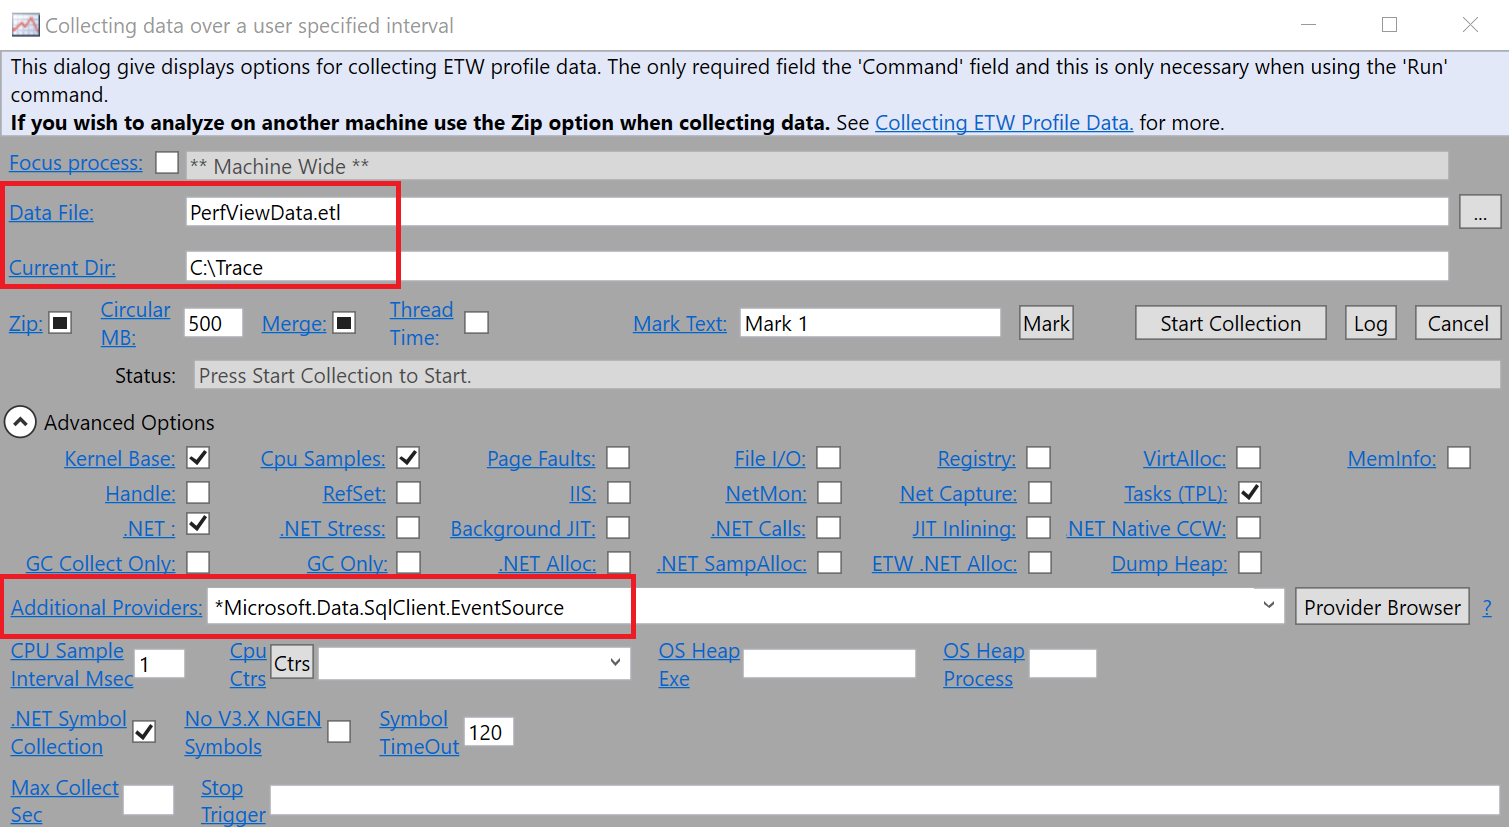Click the PerfView chart icon in title bar
1509x827 pixels.
point(25,23)
